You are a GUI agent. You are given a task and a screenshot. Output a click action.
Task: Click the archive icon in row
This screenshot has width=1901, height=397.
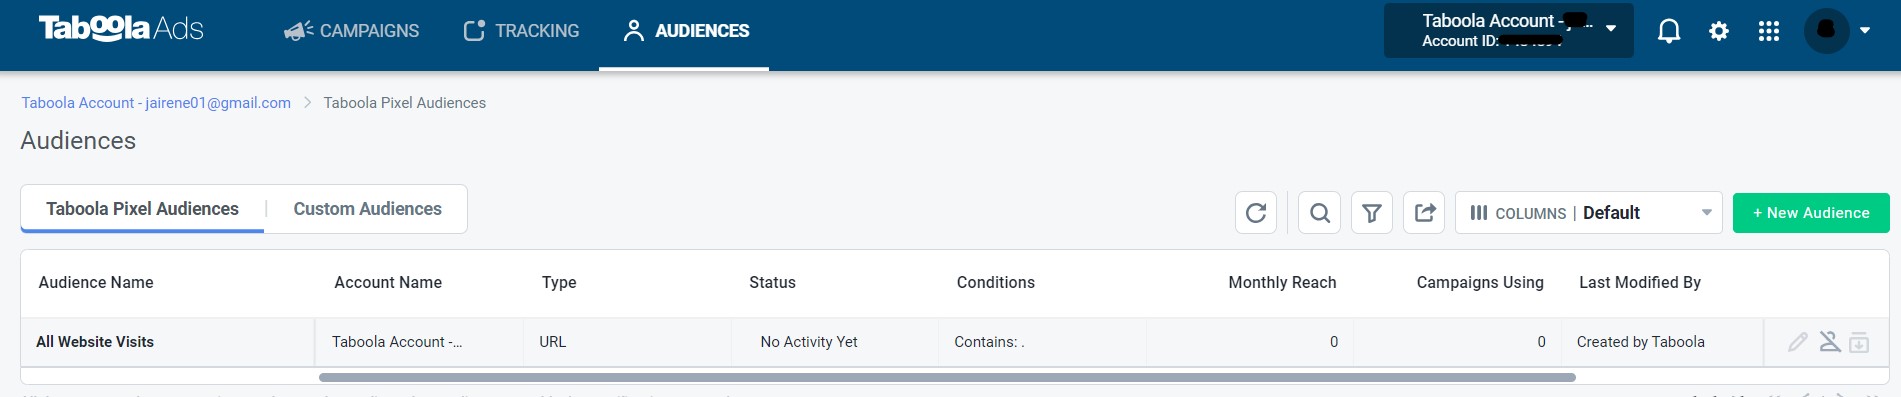[x=1859, y=342]
